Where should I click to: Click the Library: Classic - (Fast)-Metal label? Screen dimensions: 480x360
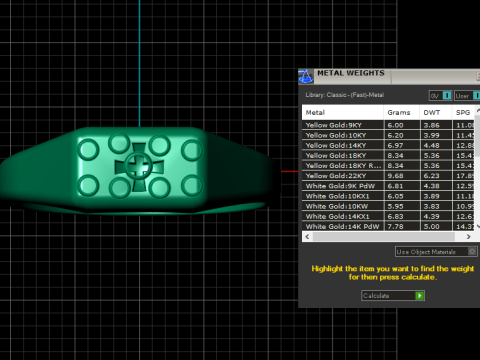(x=345, y=95)
